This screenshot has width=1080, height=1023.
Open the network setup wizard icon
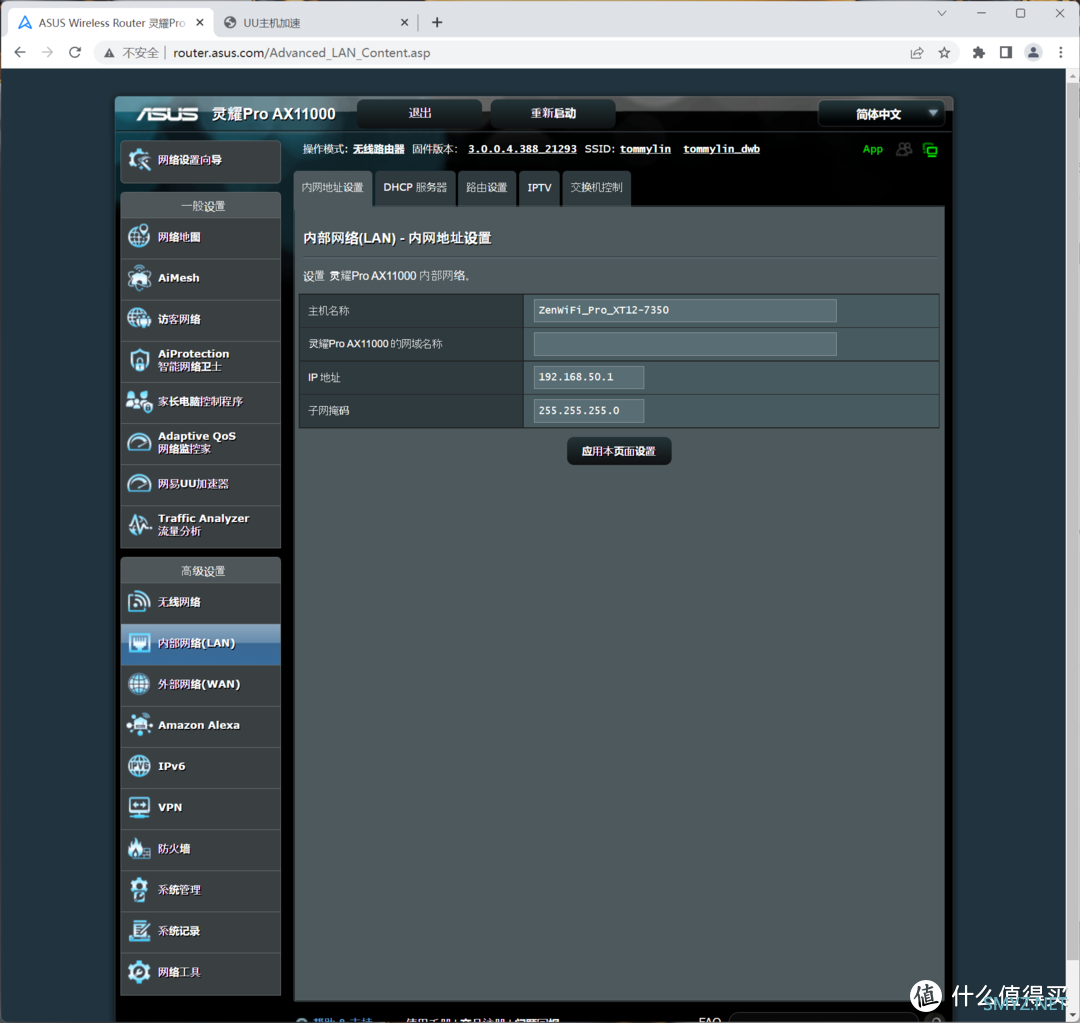(139, 160)
